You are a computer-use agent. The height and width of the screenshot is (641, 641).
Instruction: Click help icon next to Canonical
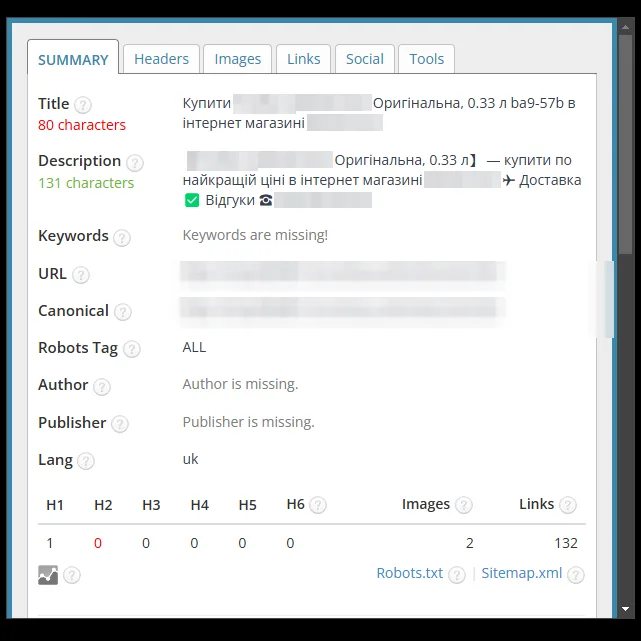click(123, 312)
